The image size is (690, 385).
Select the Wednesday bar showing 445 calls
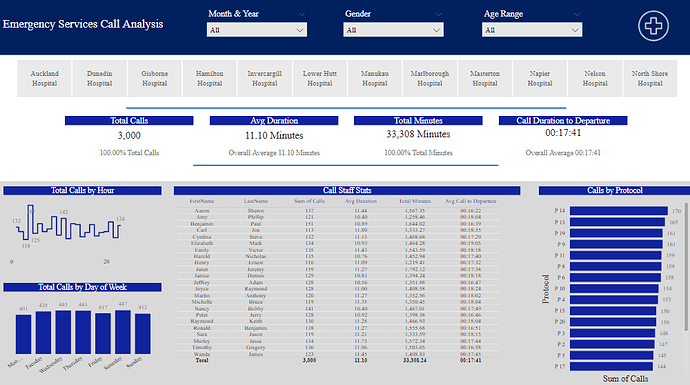[63, 333]
